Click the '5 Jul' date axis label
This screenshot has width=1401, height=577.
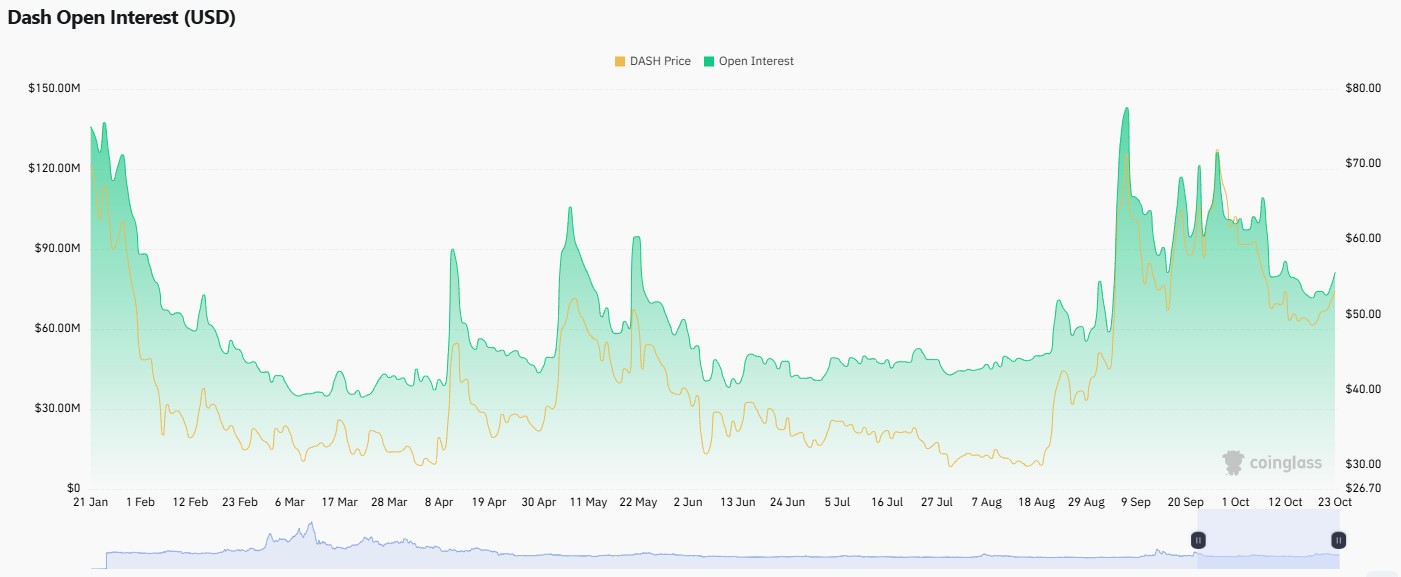(837, 502)
